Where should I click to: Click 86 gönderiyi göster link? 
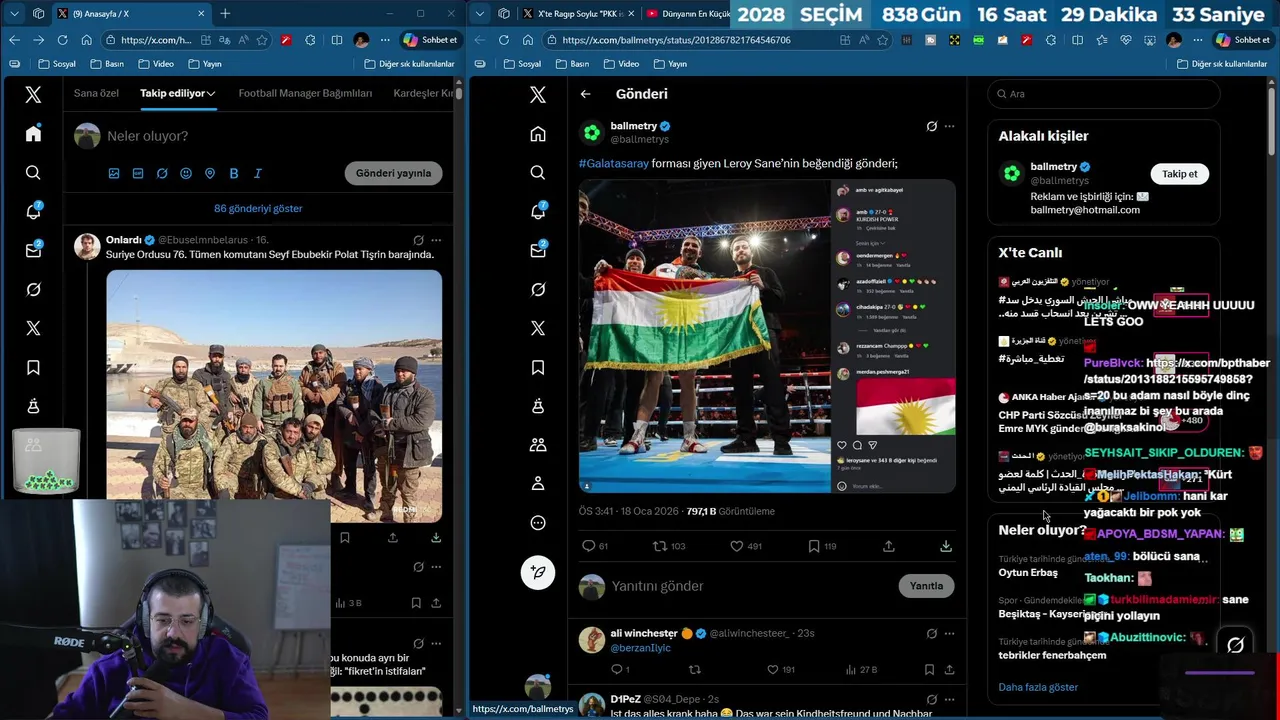coord(258,209)
